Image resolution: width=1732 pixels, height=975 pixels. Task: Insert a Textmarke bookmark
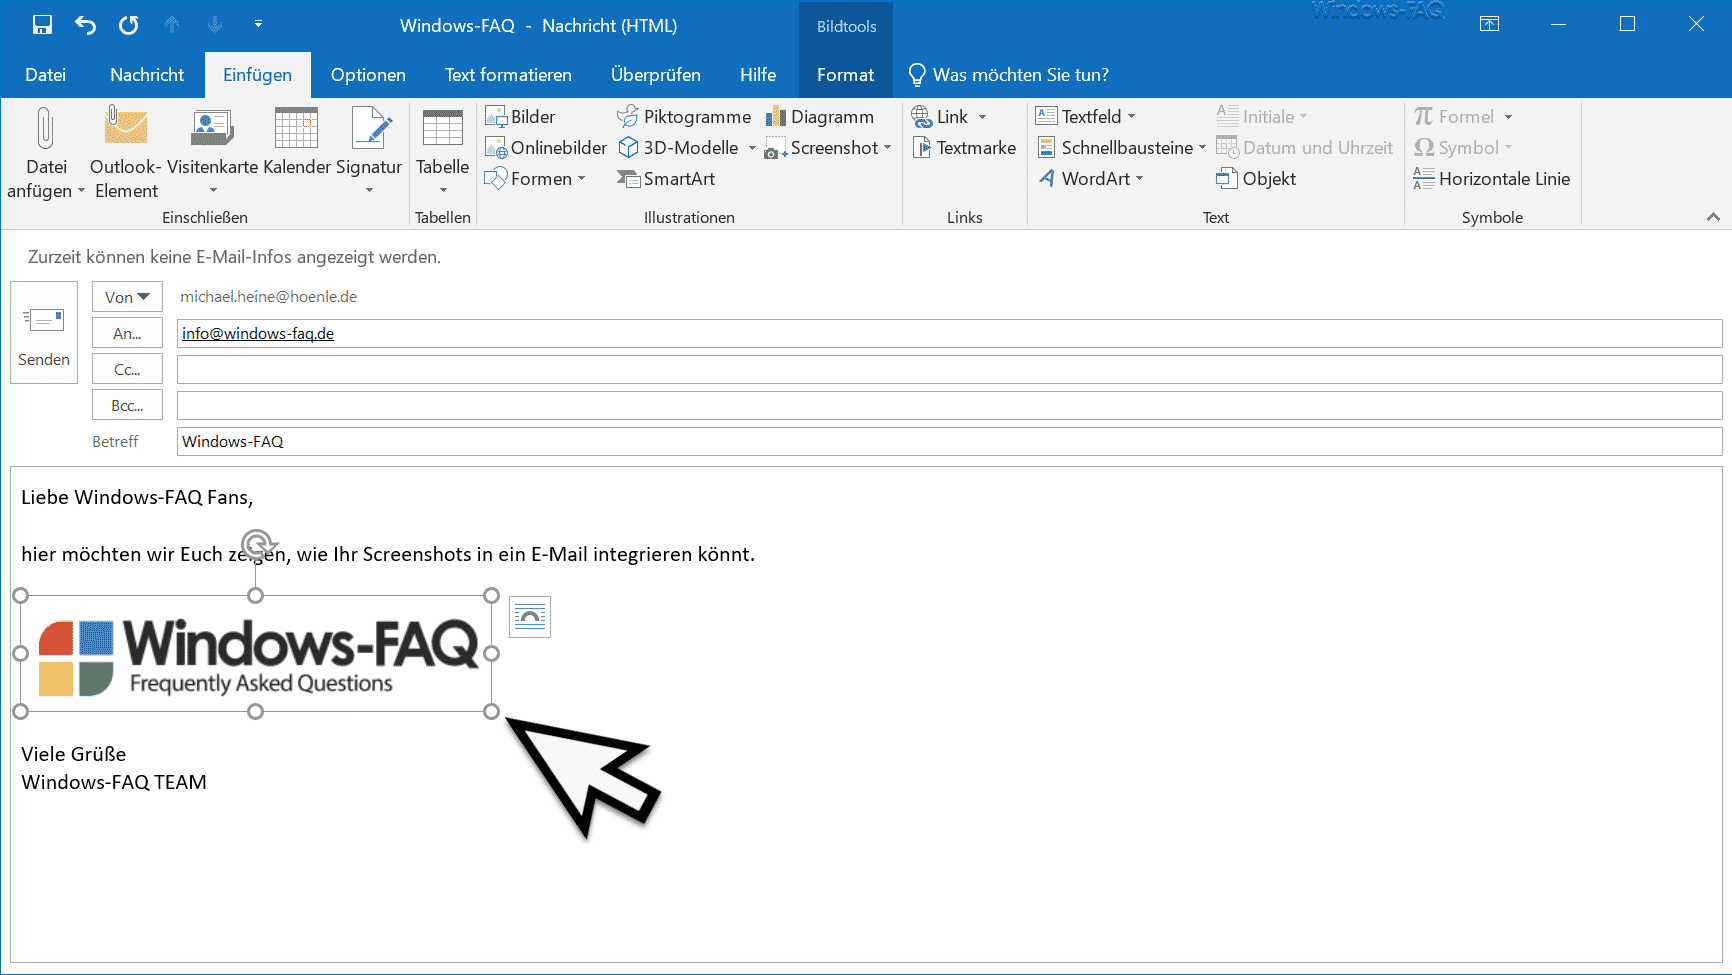964,148
